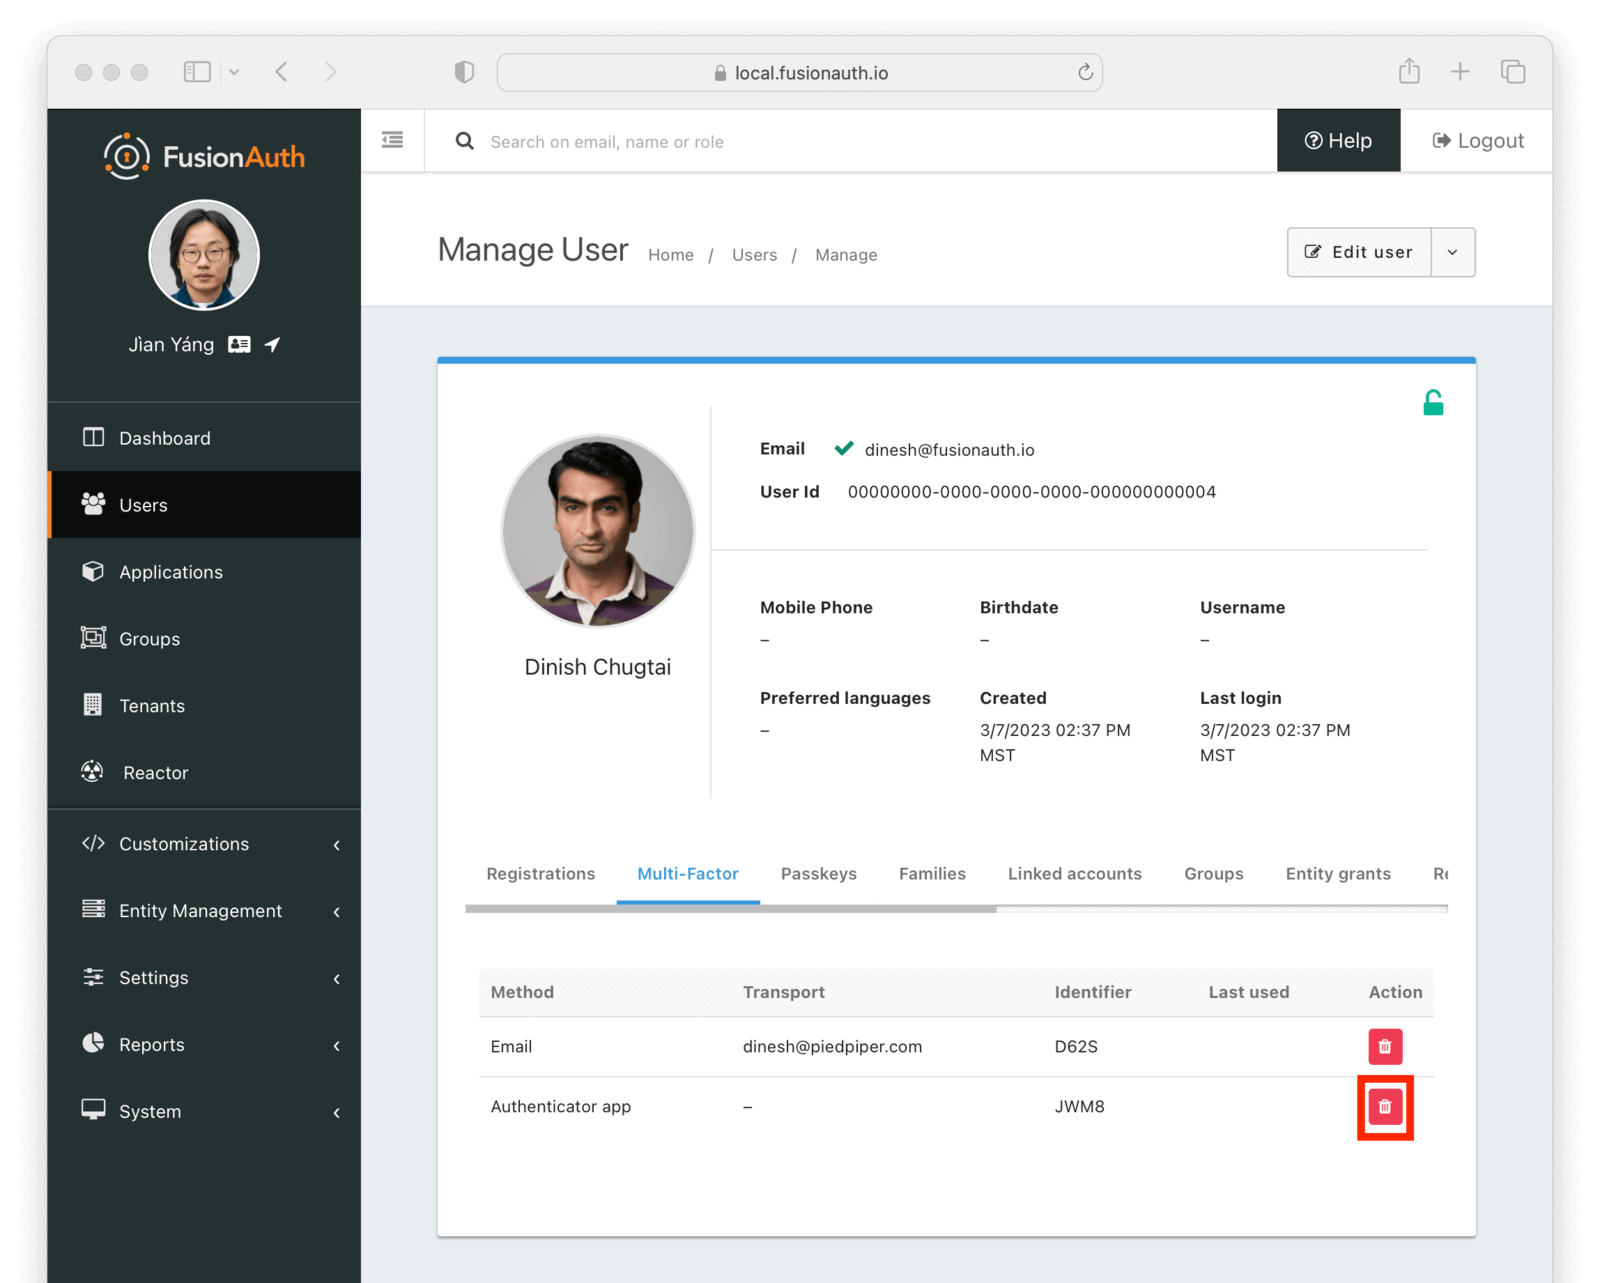
Task: Go back with the browser back arrow
Action: pos(282,72)
